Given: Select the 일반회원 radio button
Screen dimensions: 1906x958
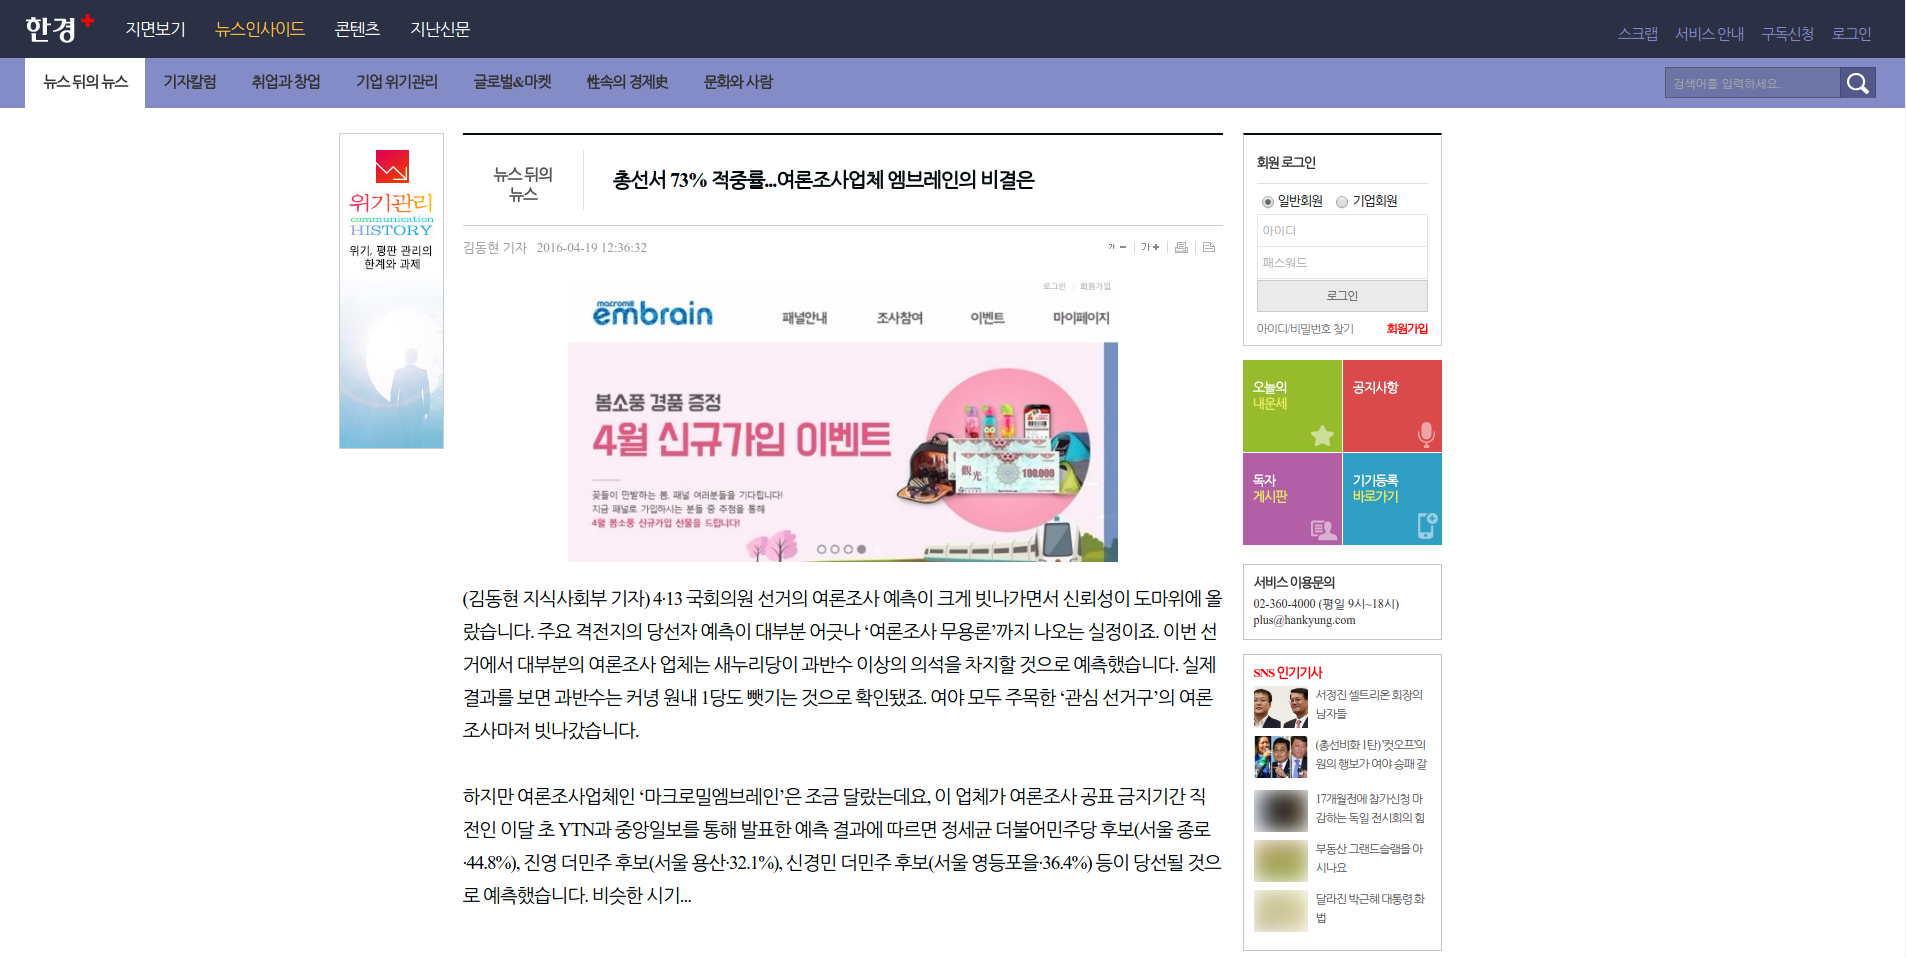Looking at the screenshot, I should click(1267, 202).
